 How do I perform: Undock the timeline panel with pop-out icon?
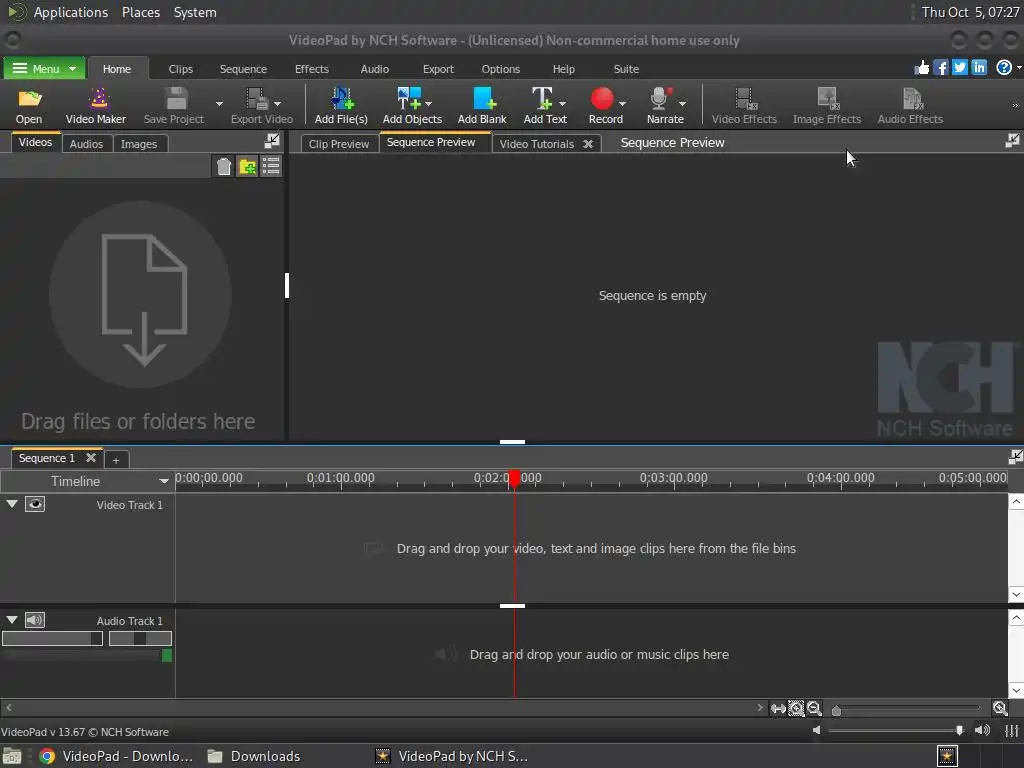point(1015,457)
